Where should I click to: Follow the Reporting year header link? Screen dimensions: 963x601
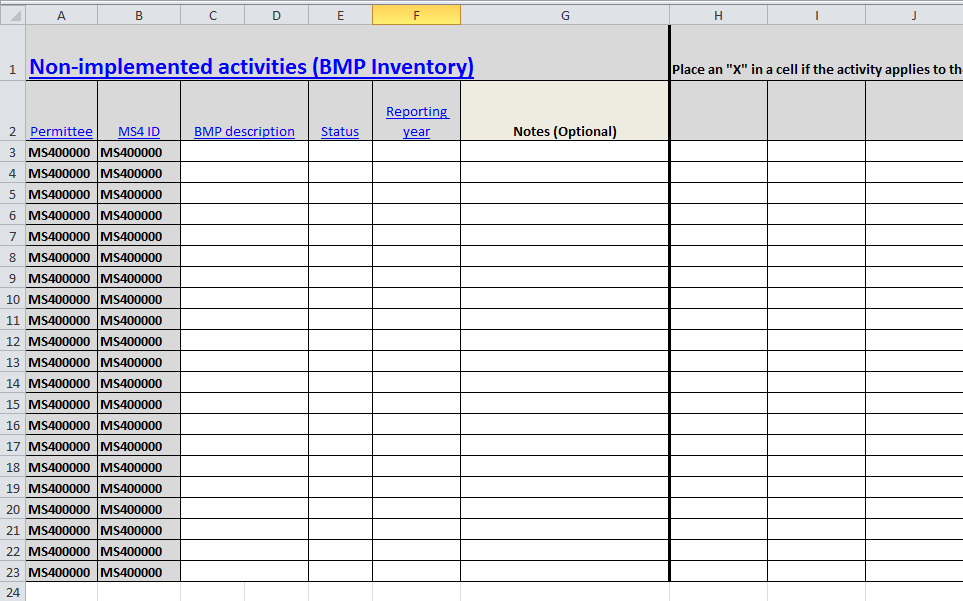coord(417,121)
